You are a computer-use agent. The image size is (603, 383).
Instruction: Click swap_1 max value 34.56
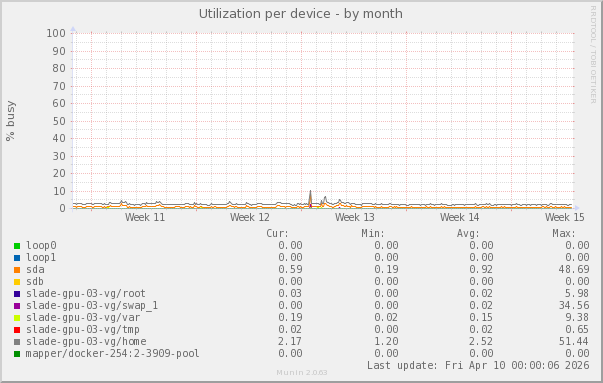(x=574, y=305)
